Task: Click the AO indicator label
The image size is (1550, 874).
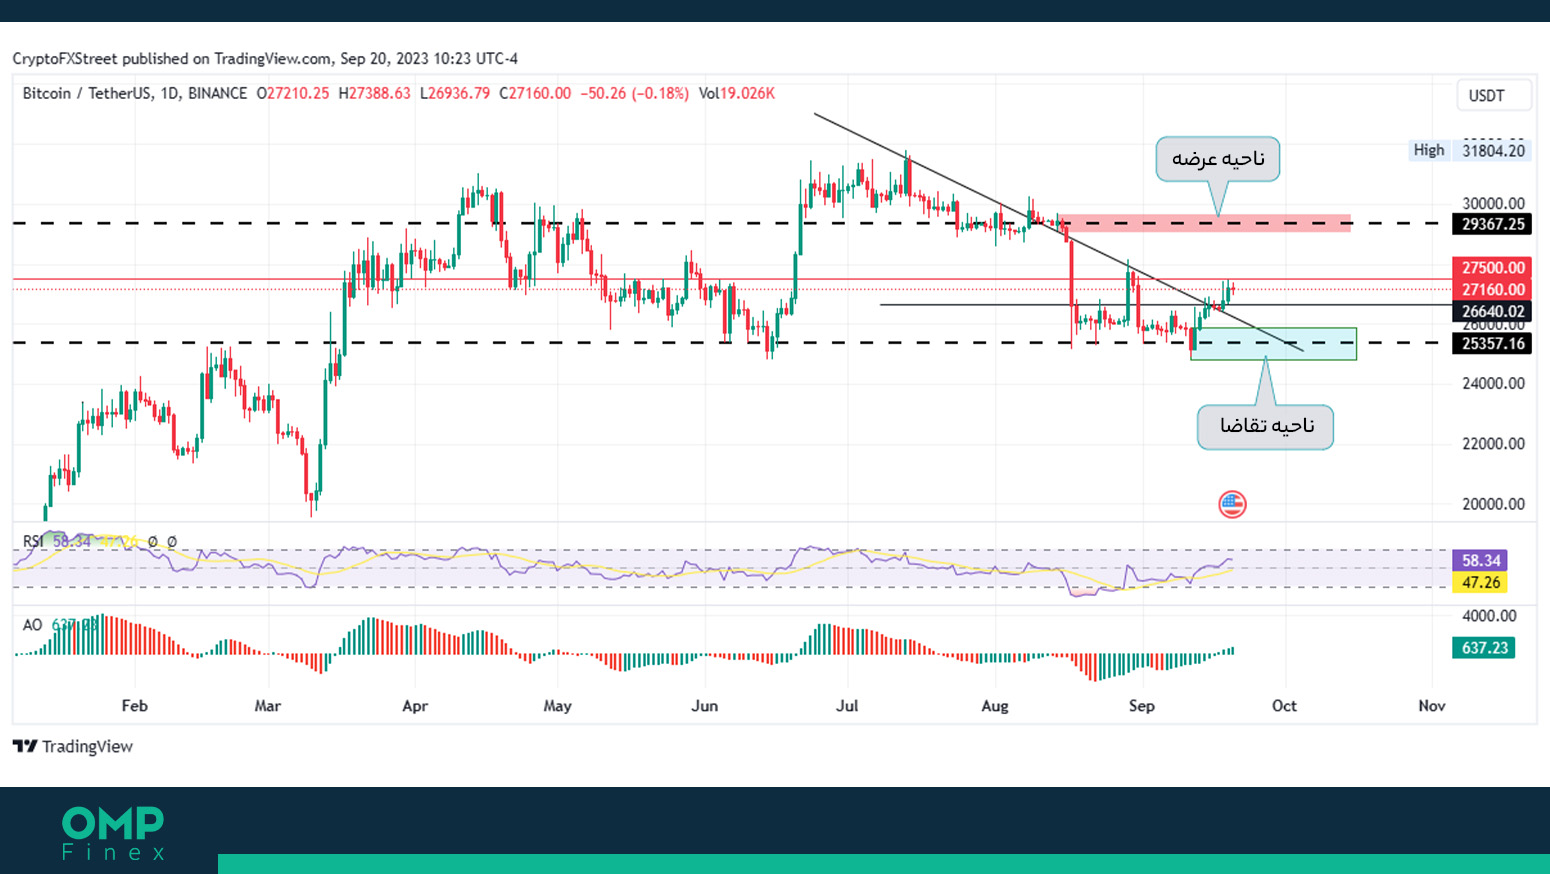Action: point(32,625)
